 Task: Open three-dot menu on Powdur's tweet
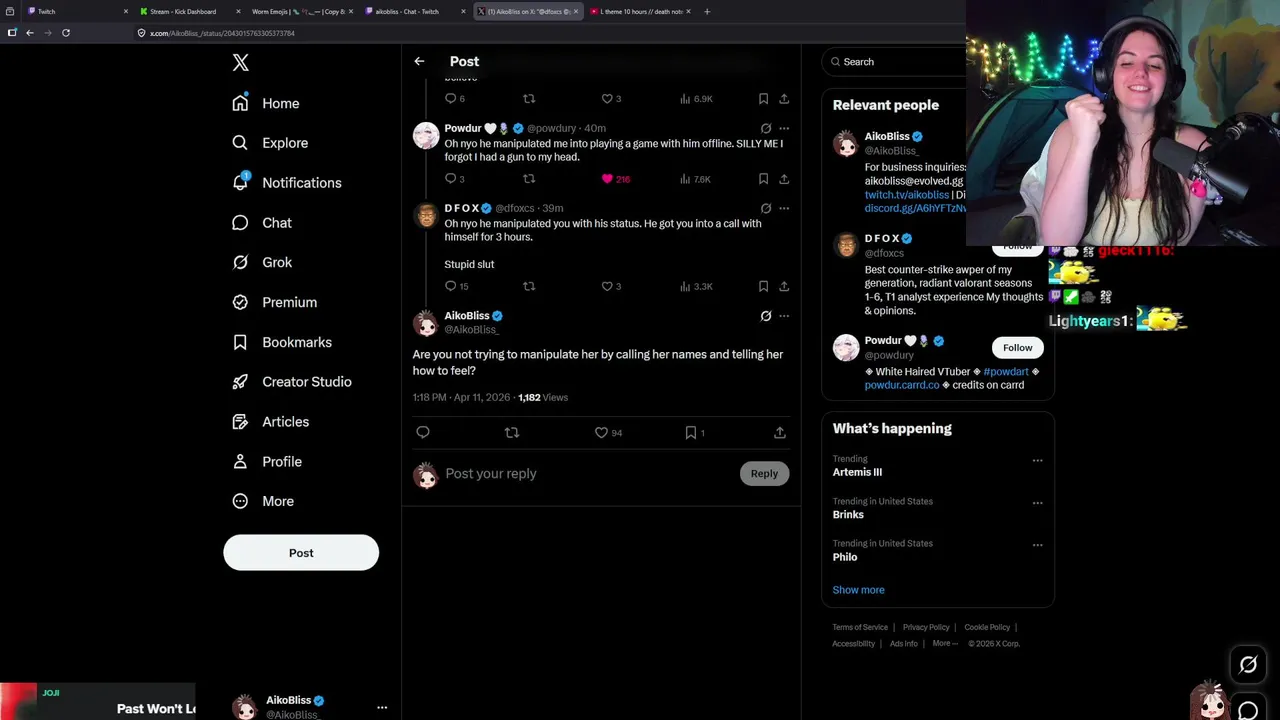[x=784, y=128]
